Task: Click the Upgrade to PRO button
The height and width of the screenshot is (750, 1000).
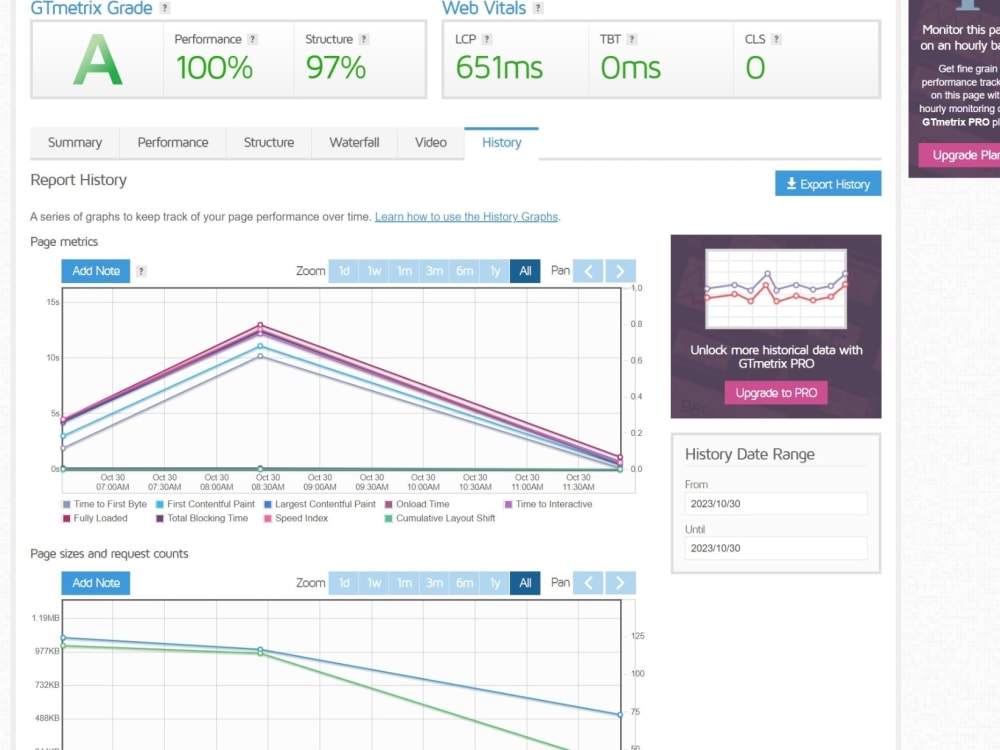Action: click(776, 393)
